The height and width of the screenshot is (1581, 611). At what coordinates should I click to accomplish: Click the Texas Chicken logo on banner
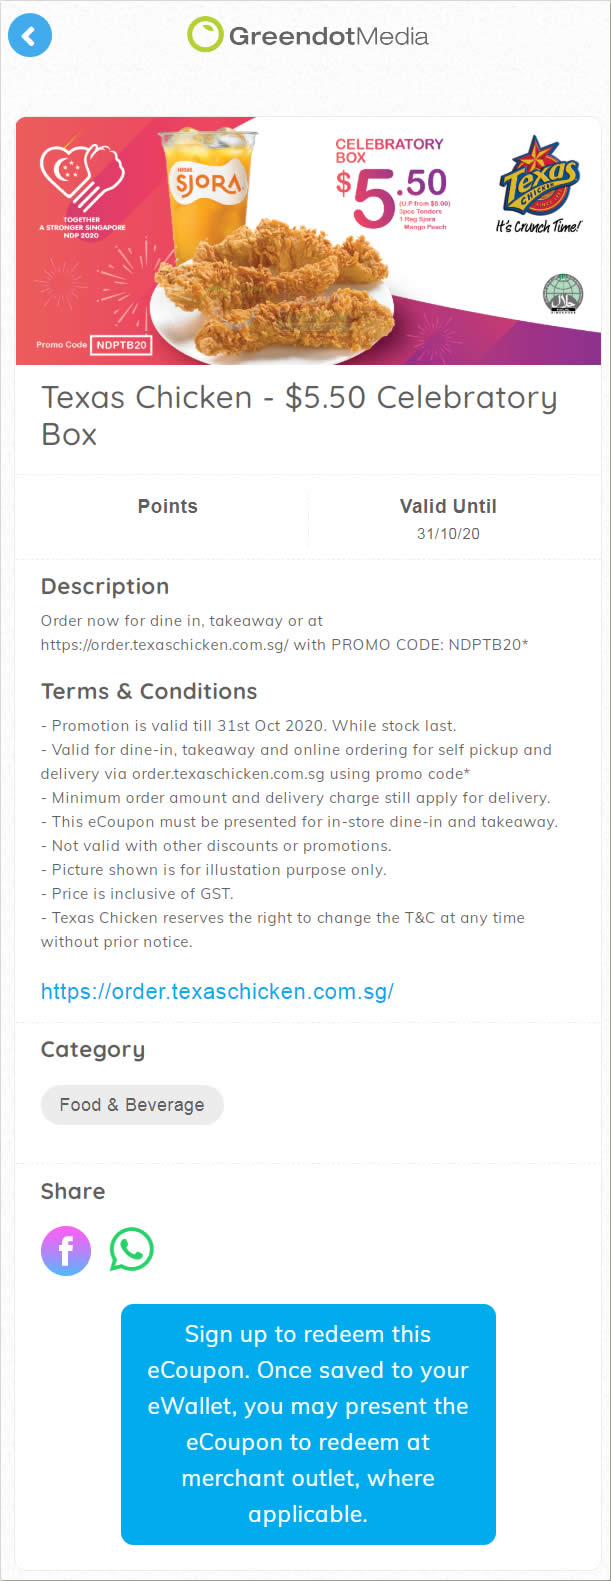click(540, 185)
